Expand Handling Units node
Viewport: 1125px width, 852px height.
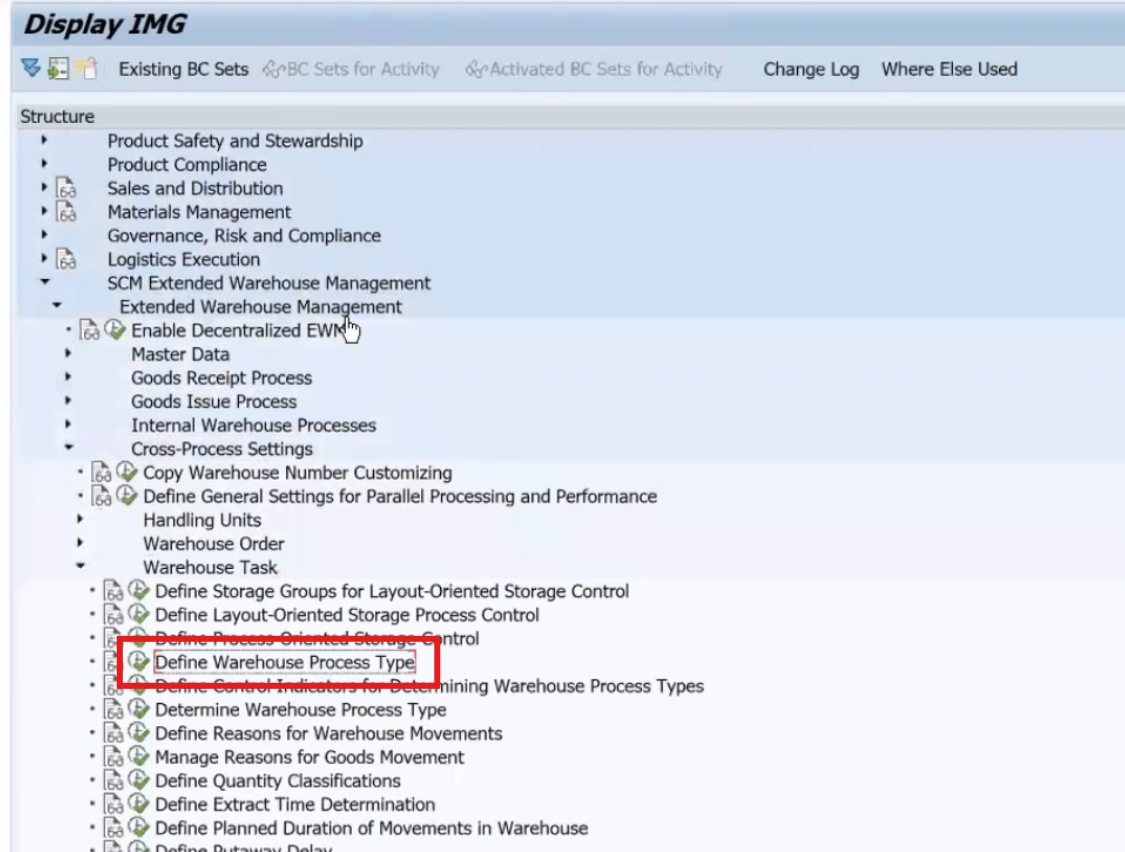(x=80, y=519)
